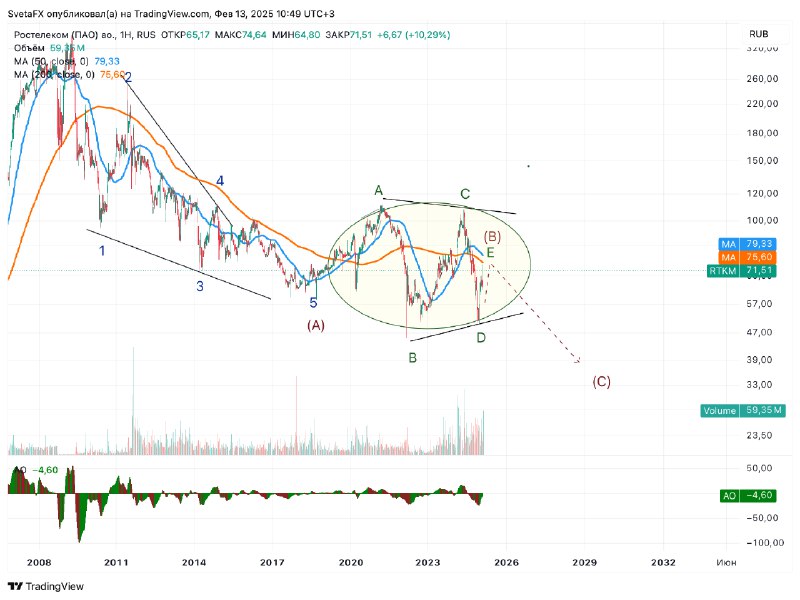Click 2032 on the time axis
Image resolution: width=800 pixels, height=600 pixels.
(663, 563)
